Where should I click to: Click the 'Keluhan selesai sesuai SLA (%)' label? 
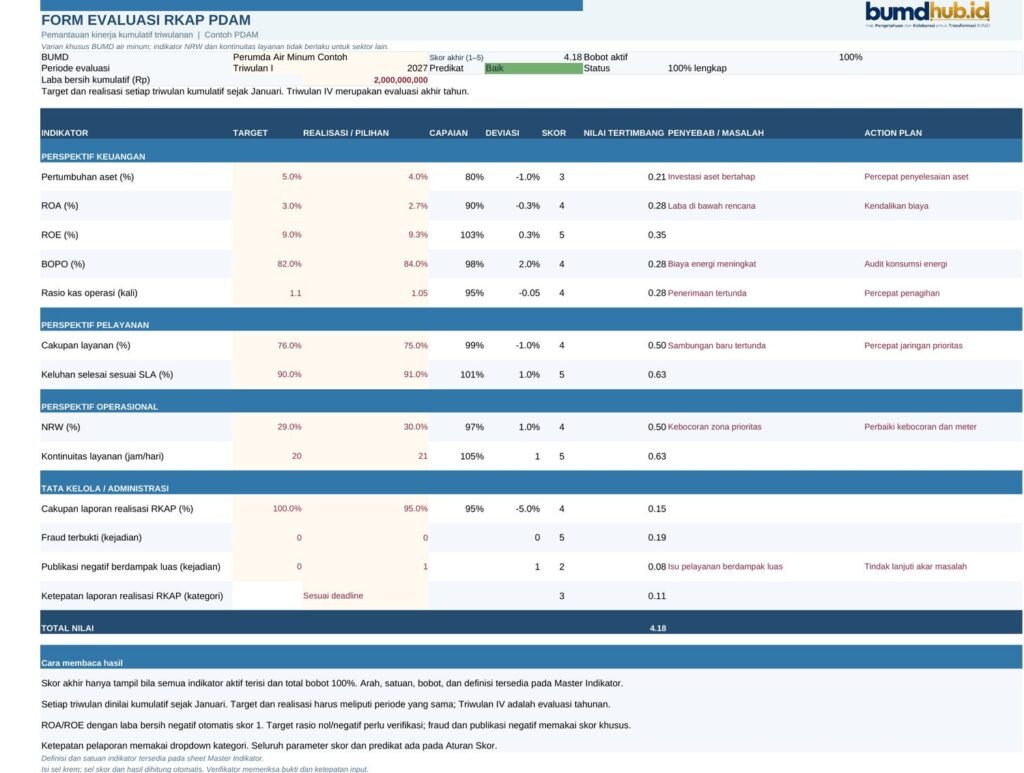(x=107, y=374)
